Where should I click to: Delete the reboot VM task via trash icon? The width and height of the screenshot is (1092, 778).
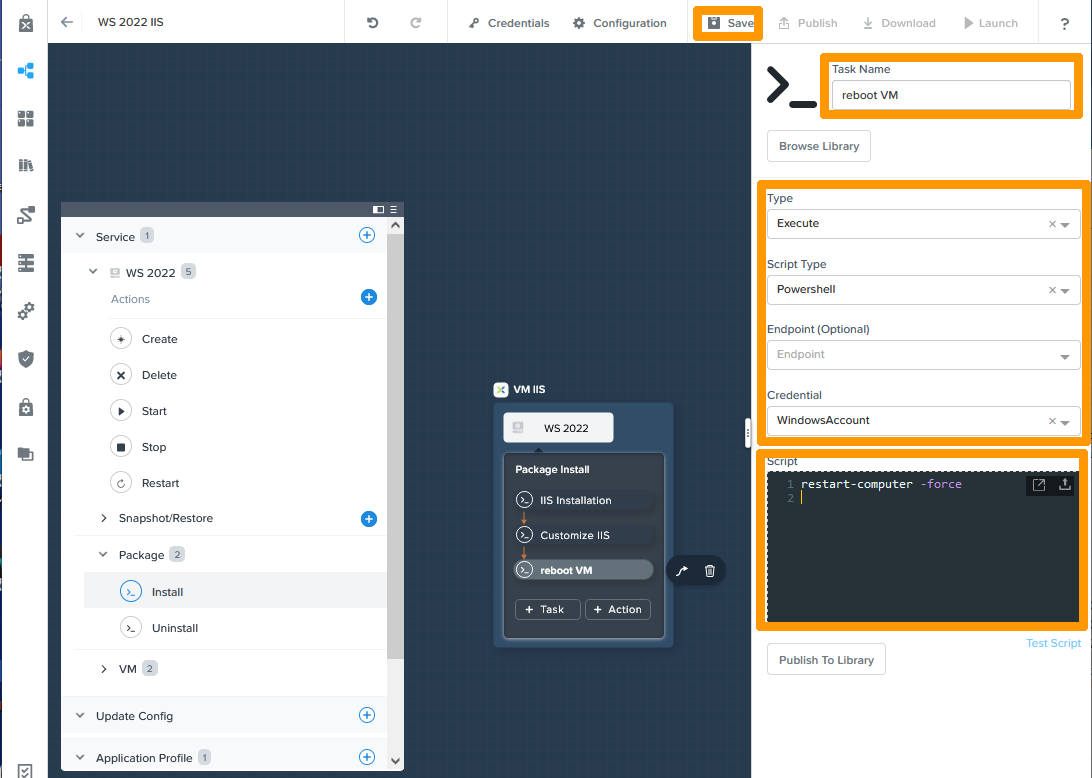pyautogui.click(x=710, y=569)
